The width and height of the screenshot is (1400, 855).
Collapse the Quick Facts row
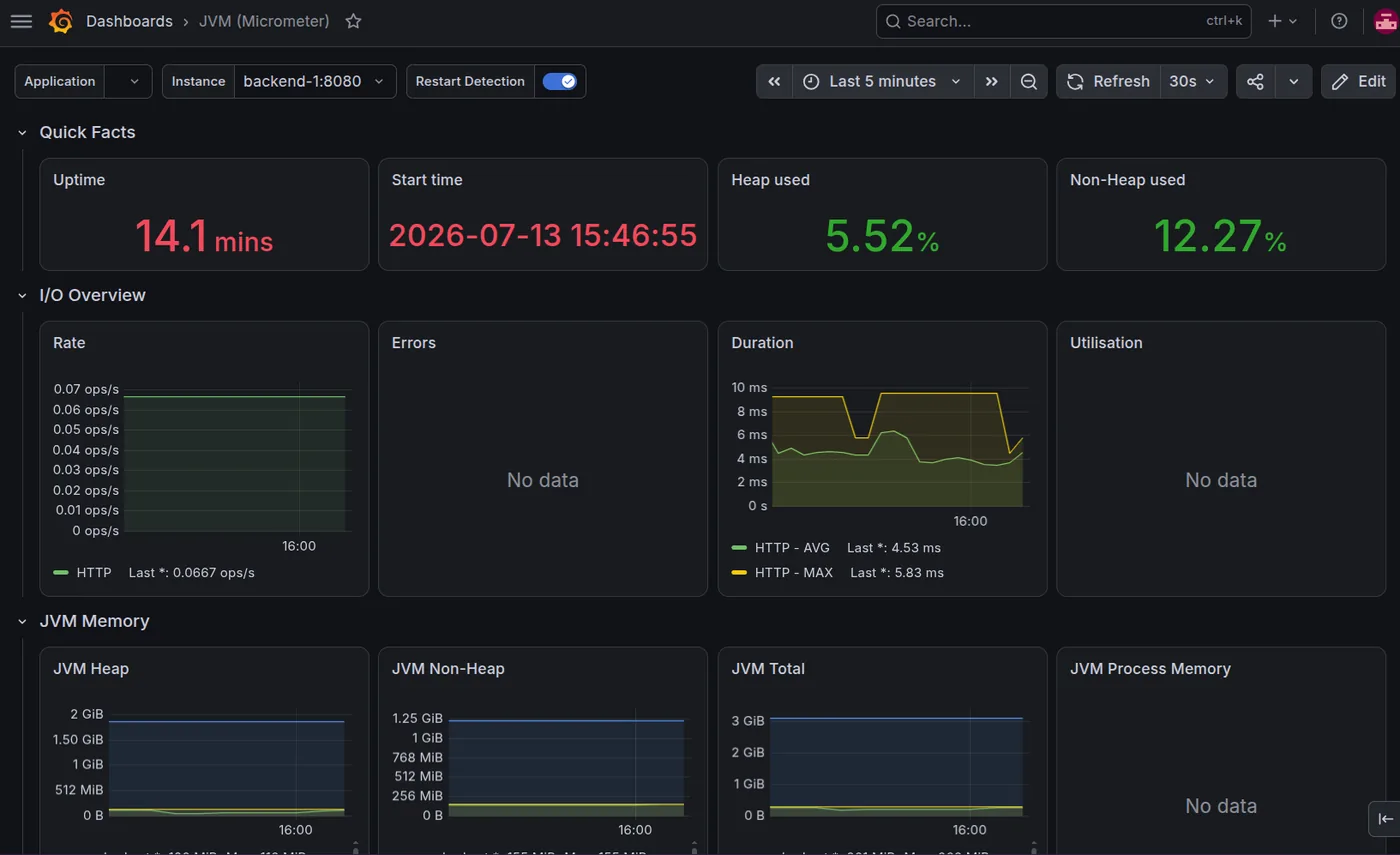click(x=22, y=132)
